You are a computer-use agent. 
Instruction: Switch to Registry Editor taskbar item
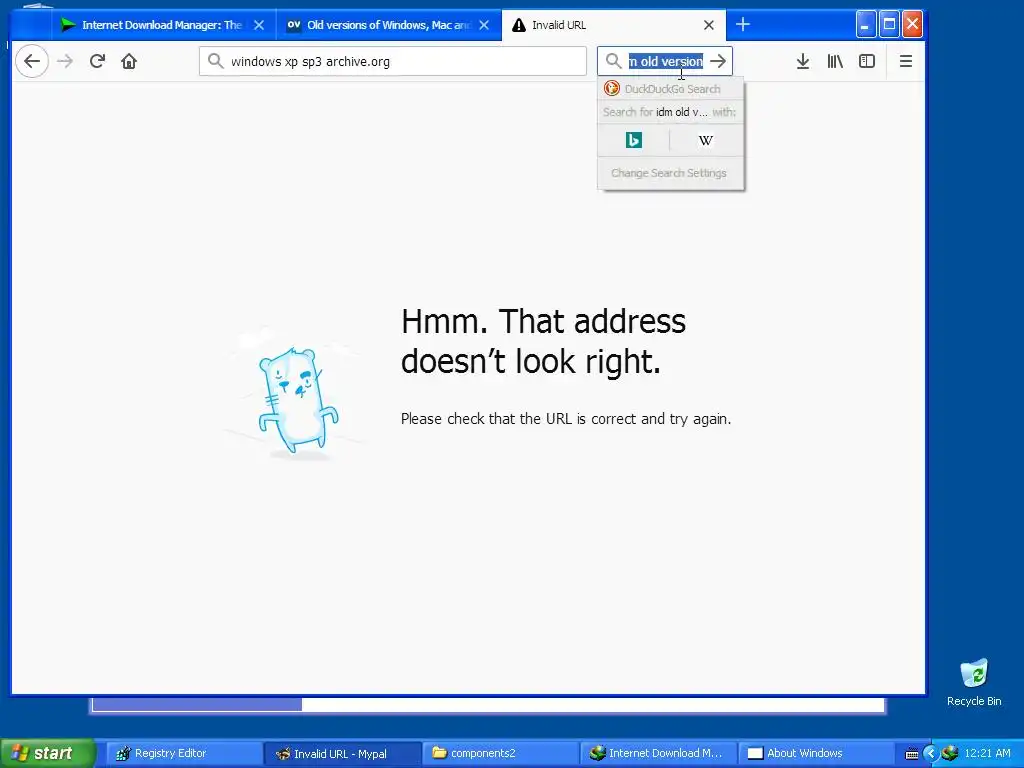point(184,753)
